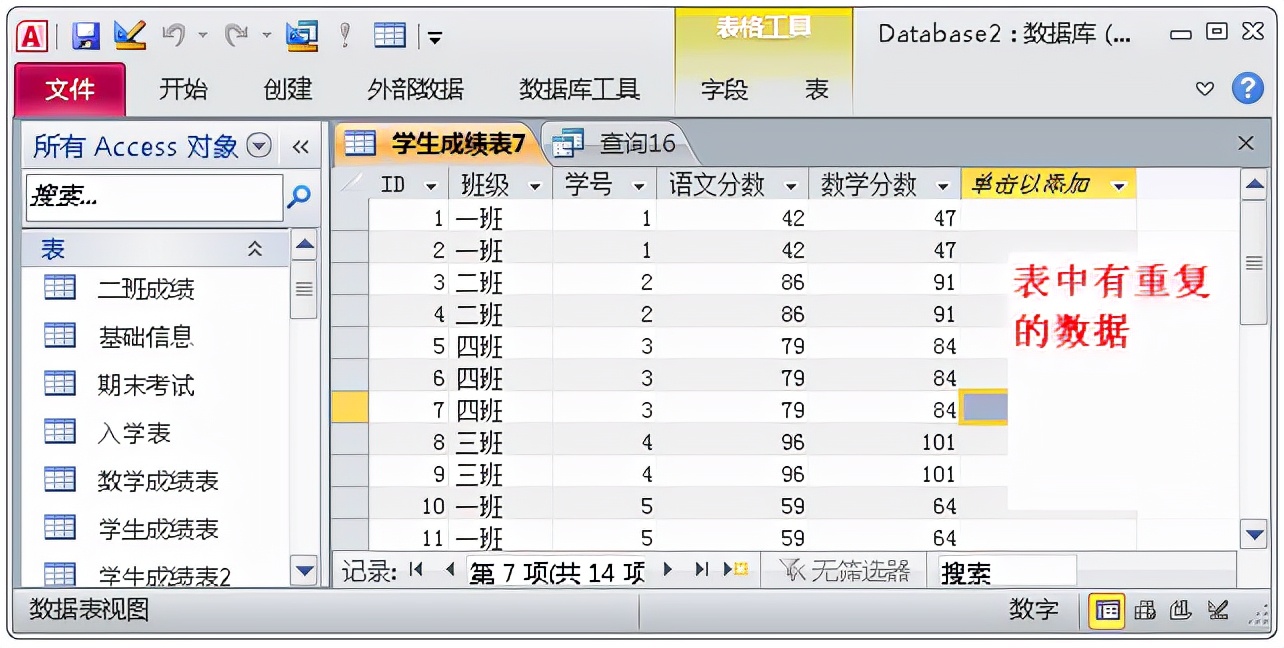Viewport: 1284px width, 648px height.
Task: Switch to PivotChart view in the status bar
Action: pyautogui.click(x=1182, y=610)
